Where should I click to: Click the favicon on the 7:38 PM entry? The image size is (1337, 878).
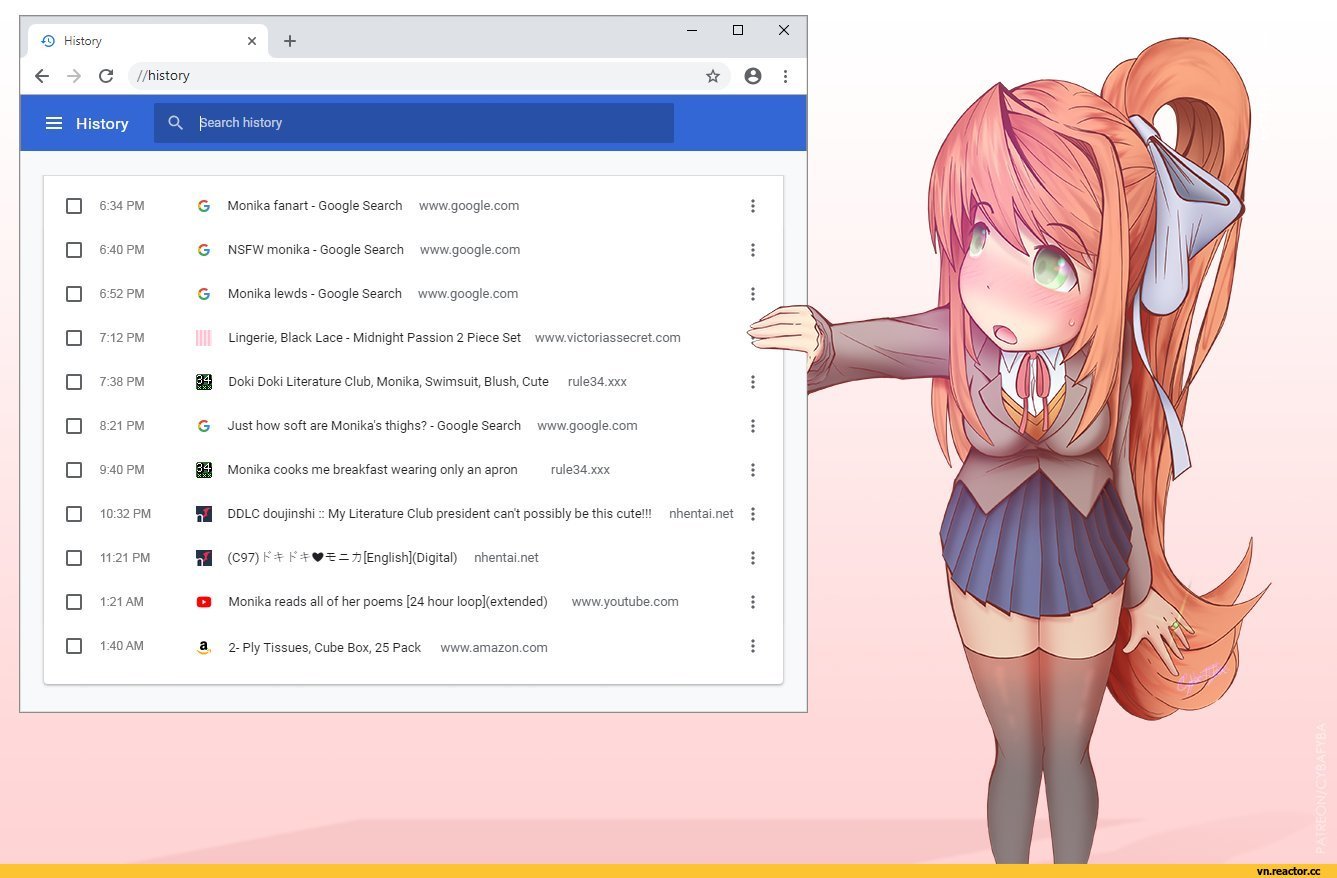(x=204, y=382)
